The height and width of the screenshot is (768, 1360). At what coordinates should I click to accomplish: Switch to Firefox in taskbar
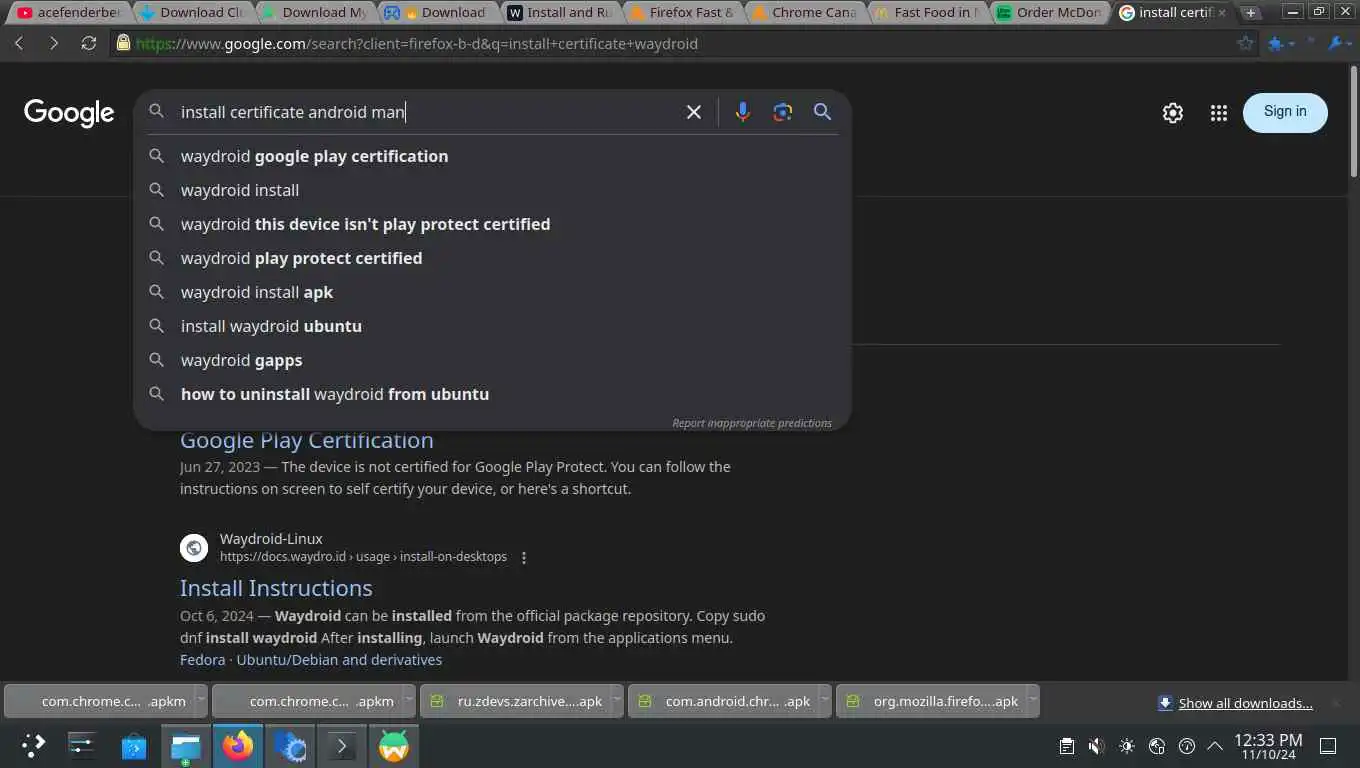238,746
